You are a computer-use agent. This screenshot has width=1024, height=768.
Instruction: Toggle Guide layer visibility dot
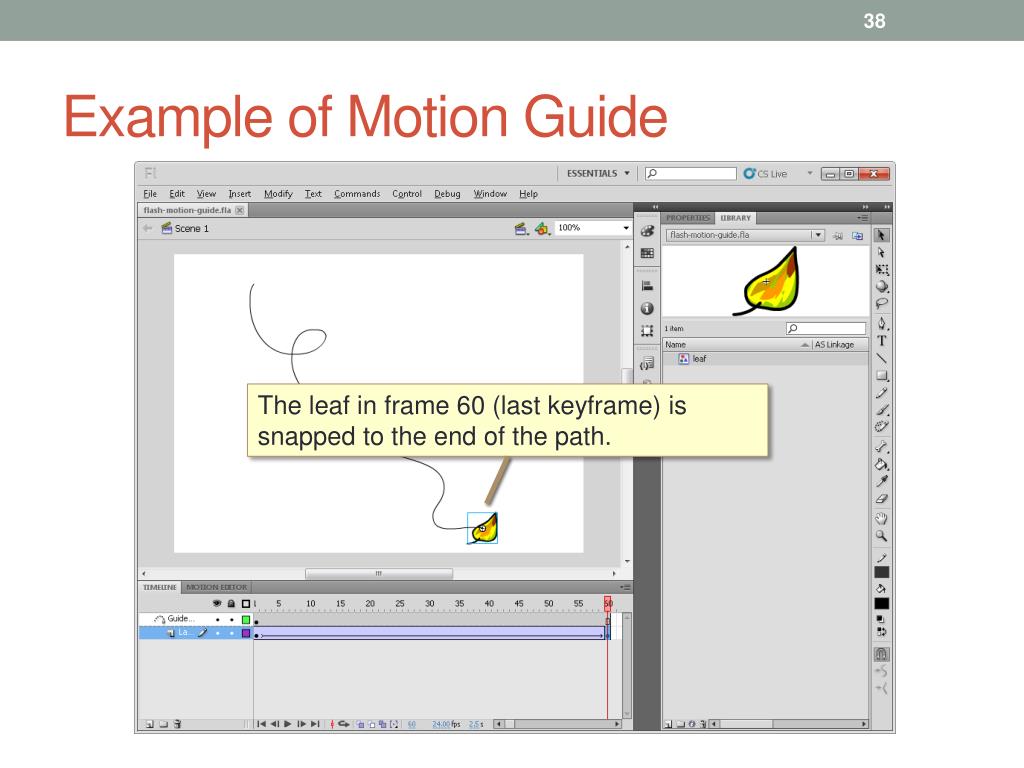[217, 619]
